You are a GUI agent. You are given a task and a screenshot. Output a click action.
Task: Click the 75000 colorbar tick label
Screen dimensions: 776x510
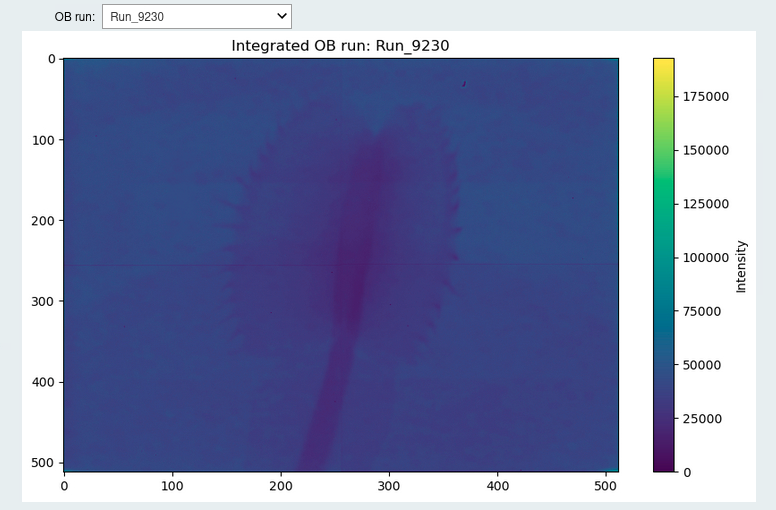coord(701,312)
